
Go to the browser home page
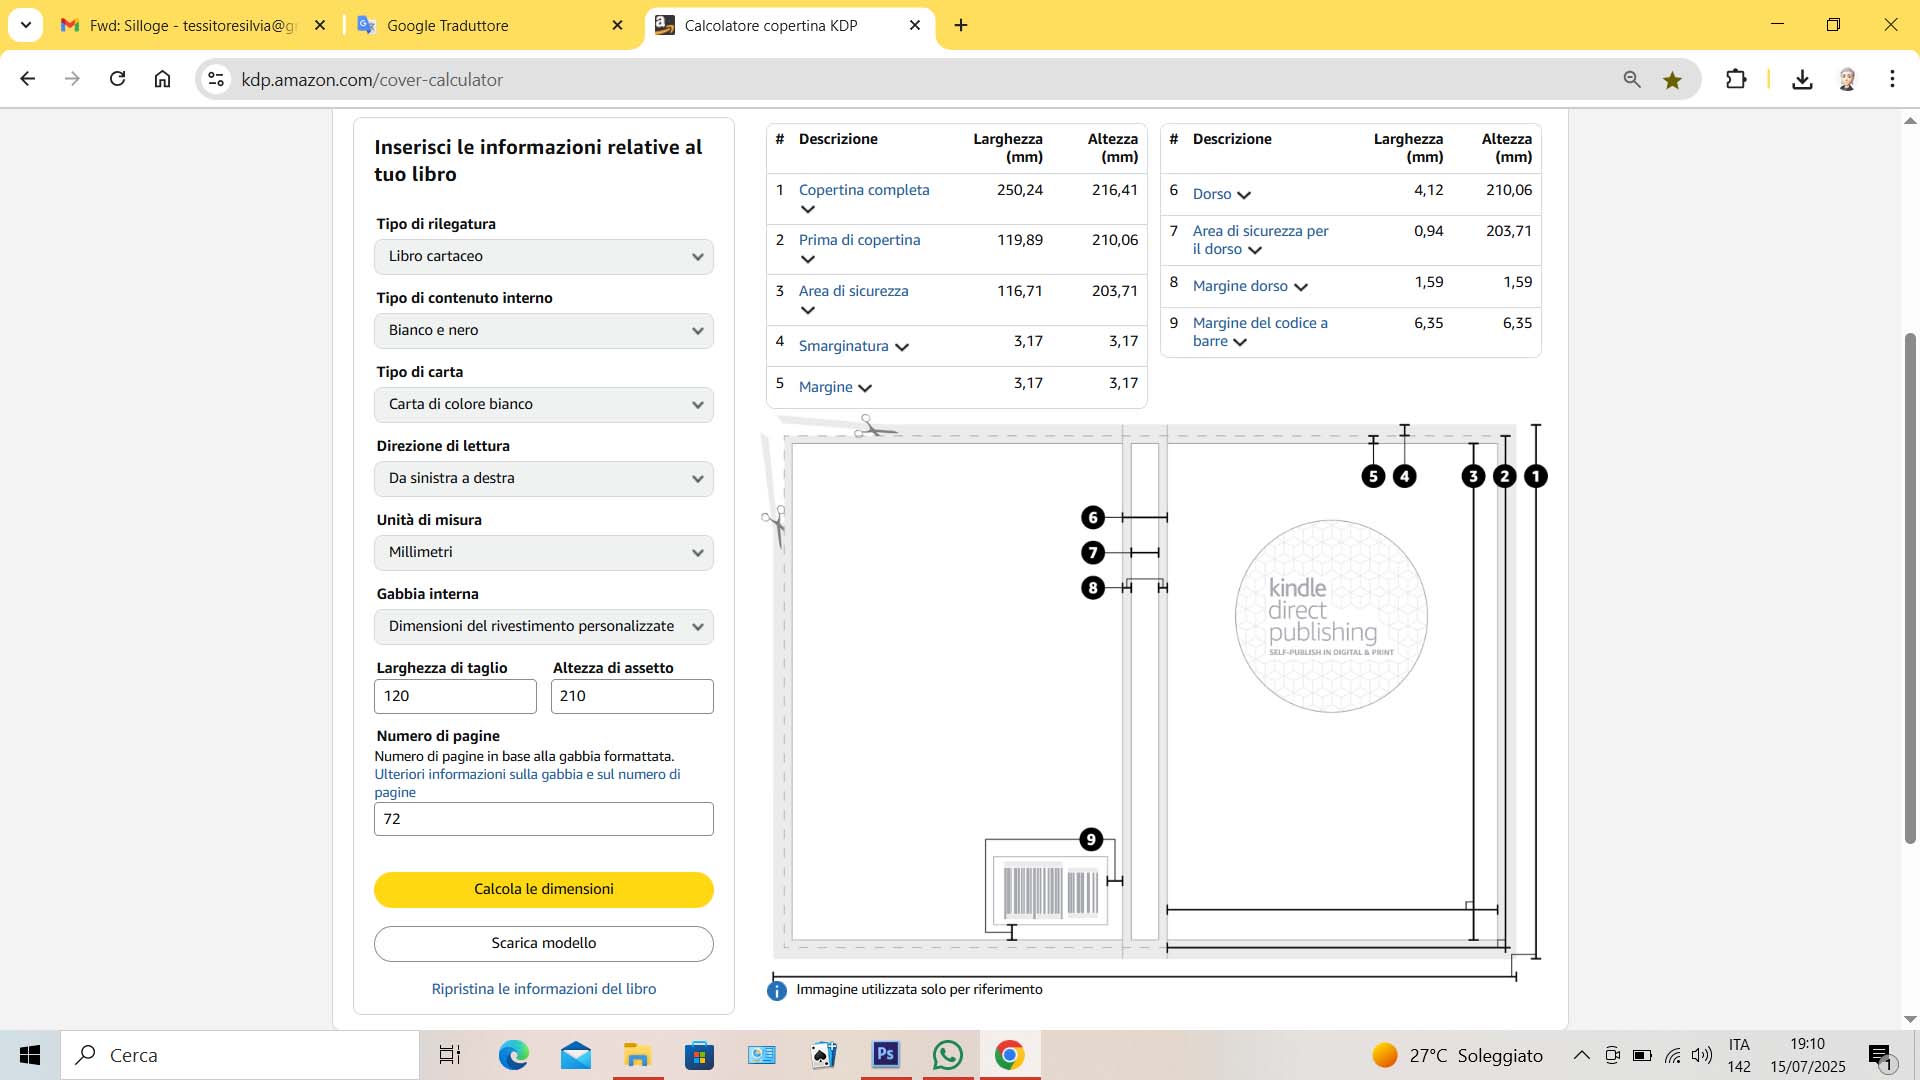[162, 79]
